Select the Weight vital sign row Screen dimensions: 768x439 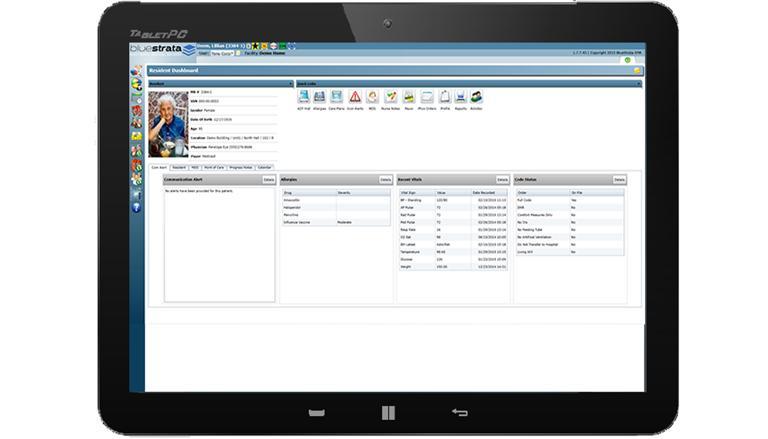tap(453, 267)
